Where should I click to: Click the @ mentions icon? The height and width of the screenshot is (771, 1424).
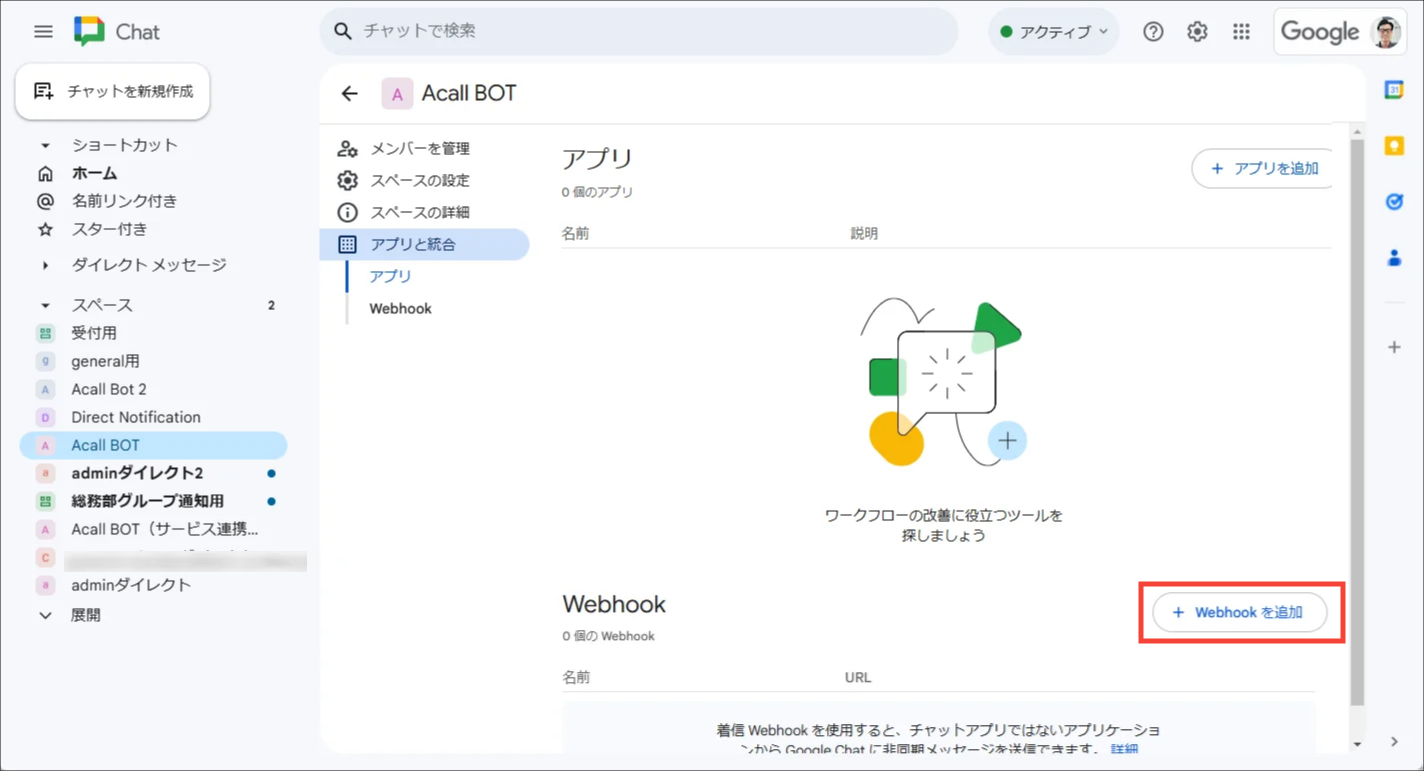(45, 201)
